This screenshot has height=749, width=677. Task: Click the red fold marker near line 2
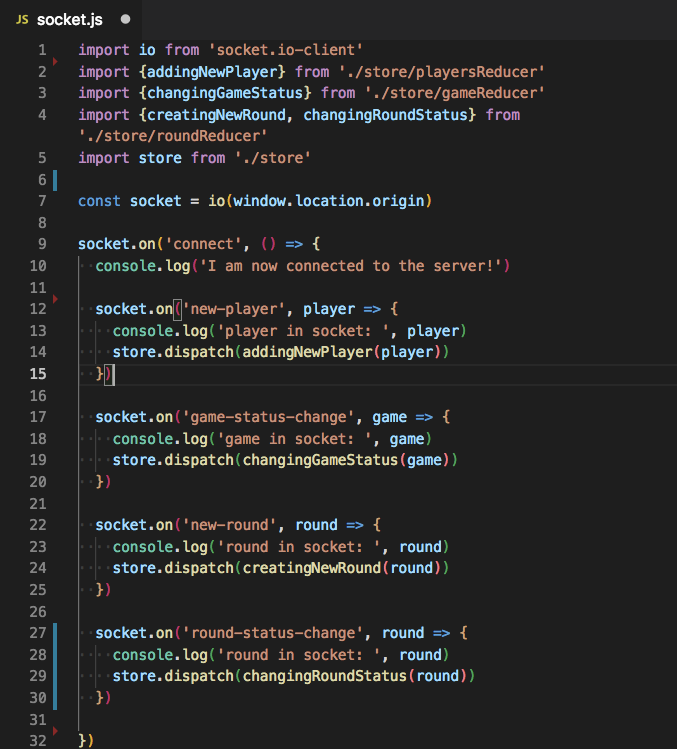55,61
